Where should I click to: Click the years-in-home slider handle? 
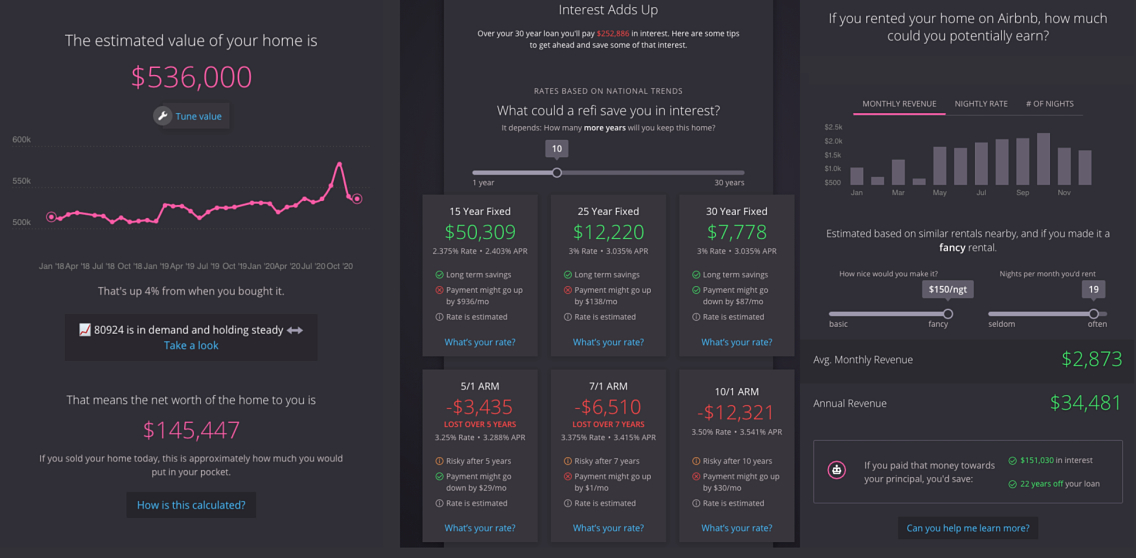point(557,173)
